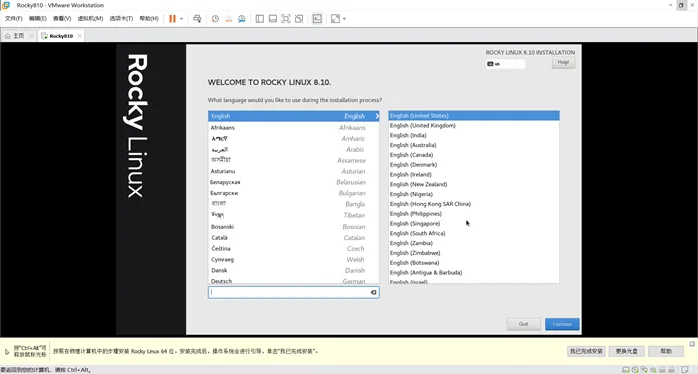Click the stretch guest display icon

[x=335, y=19]
